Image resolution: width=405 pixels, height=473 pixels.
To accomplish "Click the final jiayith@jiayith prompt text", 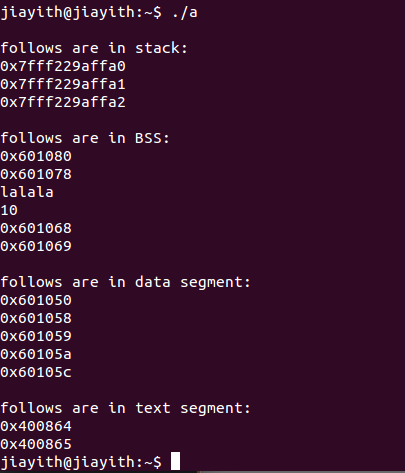I will tap(81, 462).
